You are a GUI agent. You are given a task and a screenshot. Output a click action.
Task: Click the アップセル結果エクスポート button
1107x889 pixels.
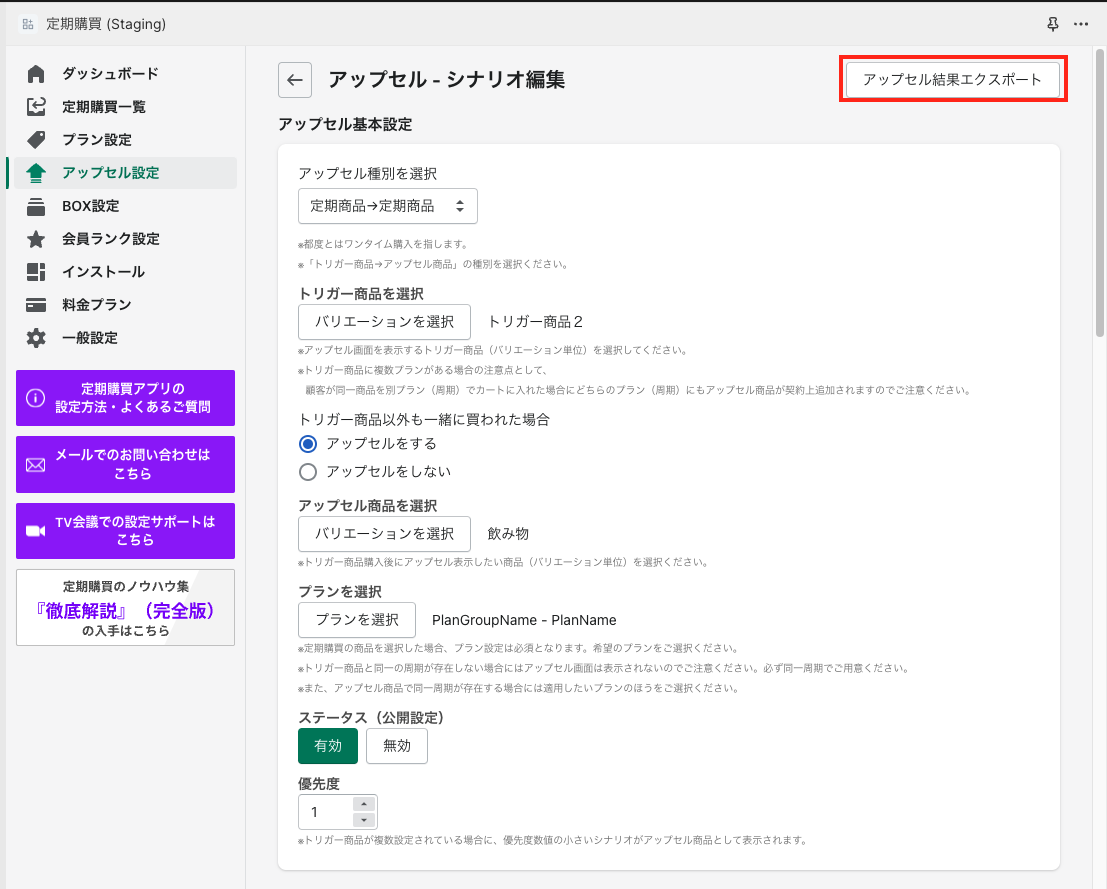(952, 80)
